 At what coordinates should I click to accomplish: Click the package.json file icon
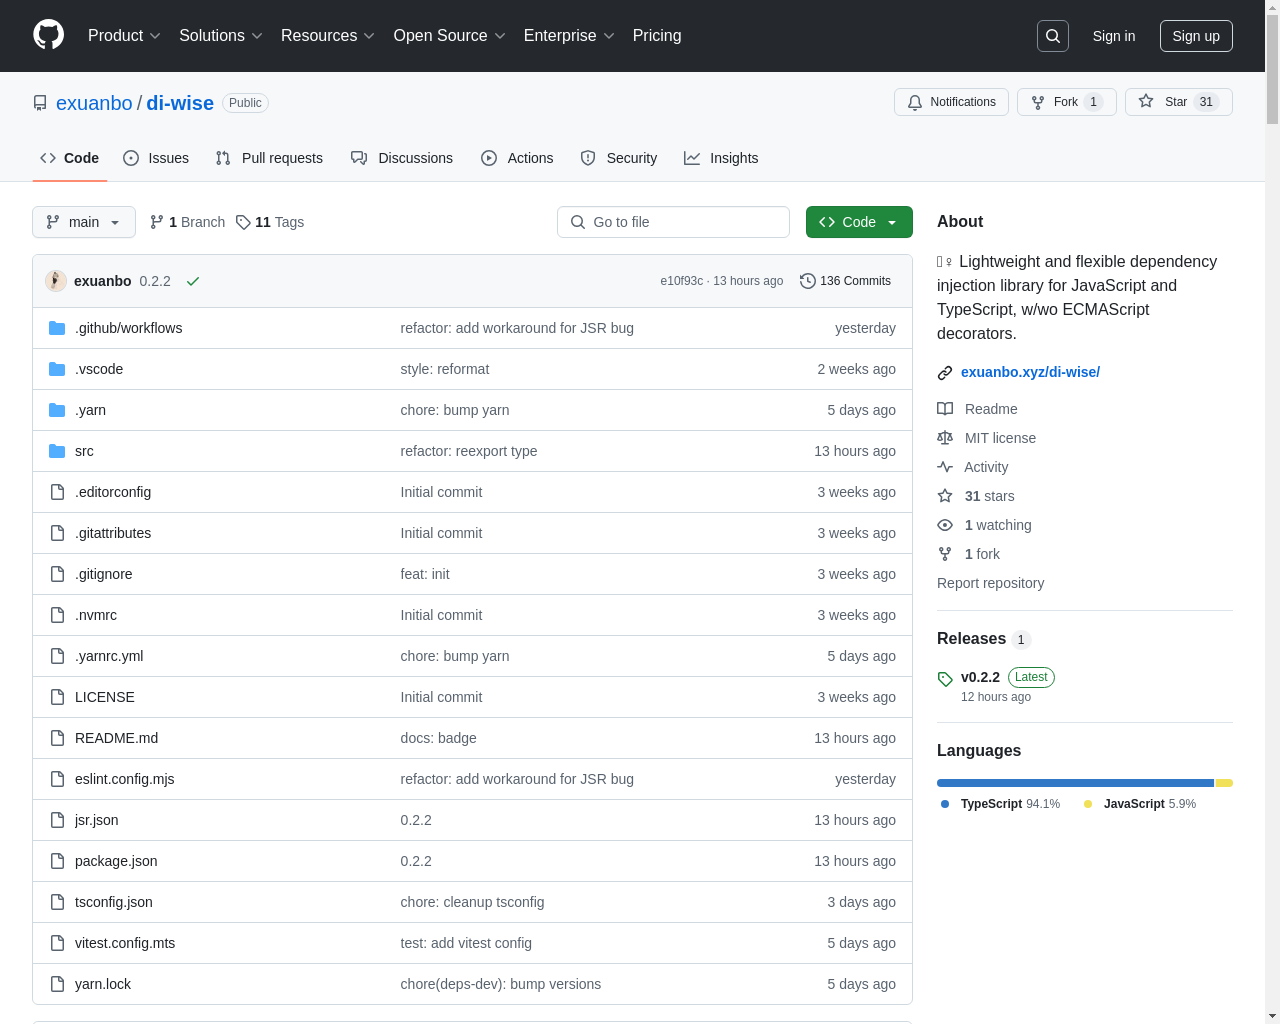pyautogui.click(x=57, y=861)
